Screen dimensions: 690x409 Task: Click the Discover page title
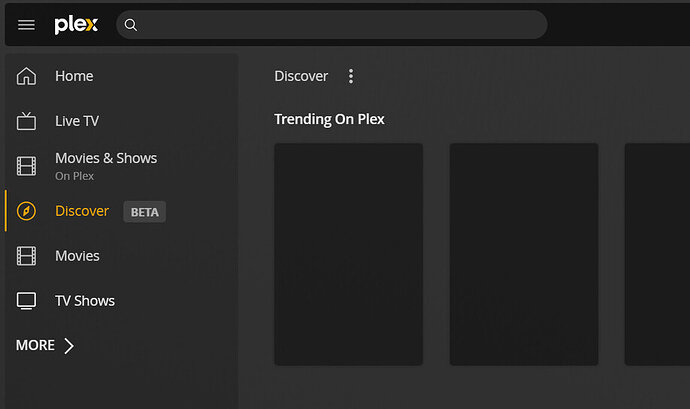[x=301, y=76]
